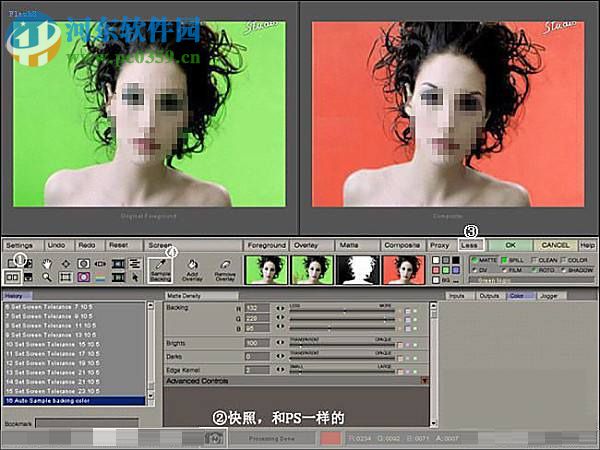Click the horizontal sliders settings icon
Image resolution: width=600 pixels, height=450 pixels.
pos(134,264)
